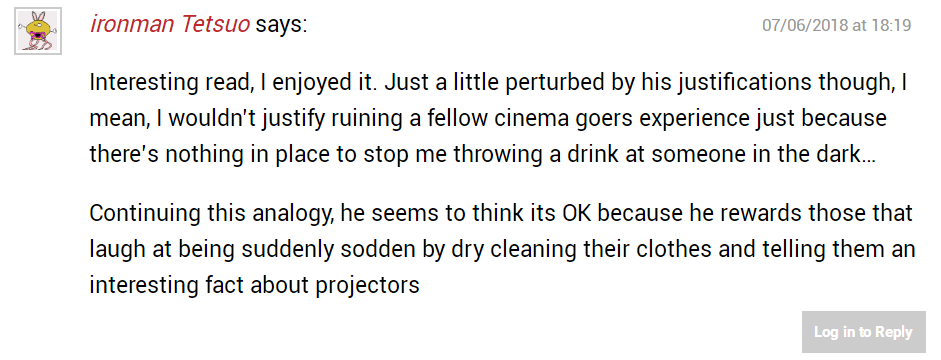Click the 07/06/2018 at 18:19 timestamp
The height and width of the screenshot is (360, 941).
(837, 26)
